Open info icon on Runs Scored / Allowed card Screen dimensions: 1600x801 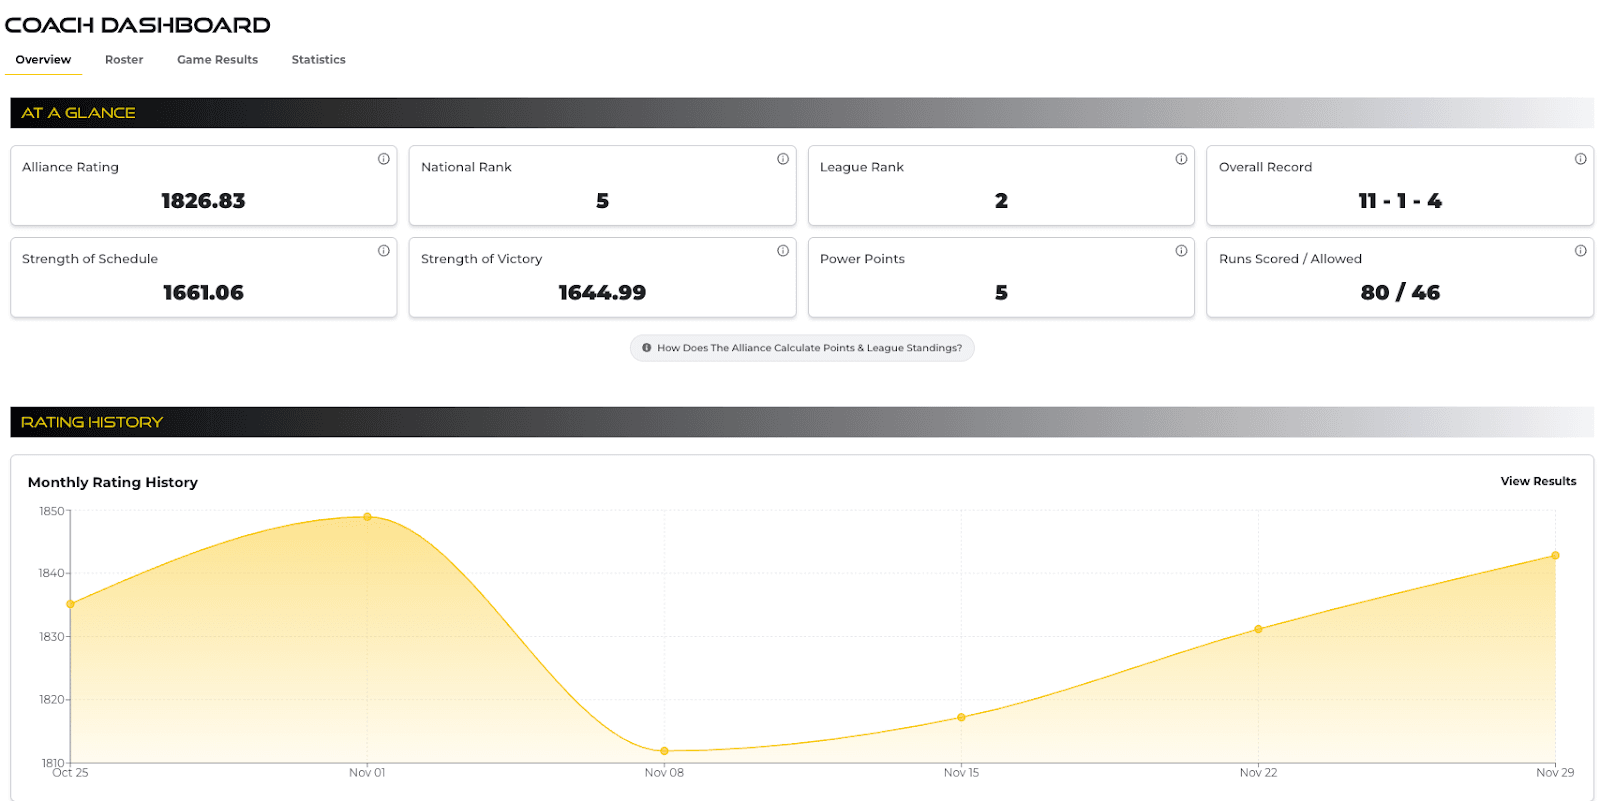click(x=1580, y=251)
